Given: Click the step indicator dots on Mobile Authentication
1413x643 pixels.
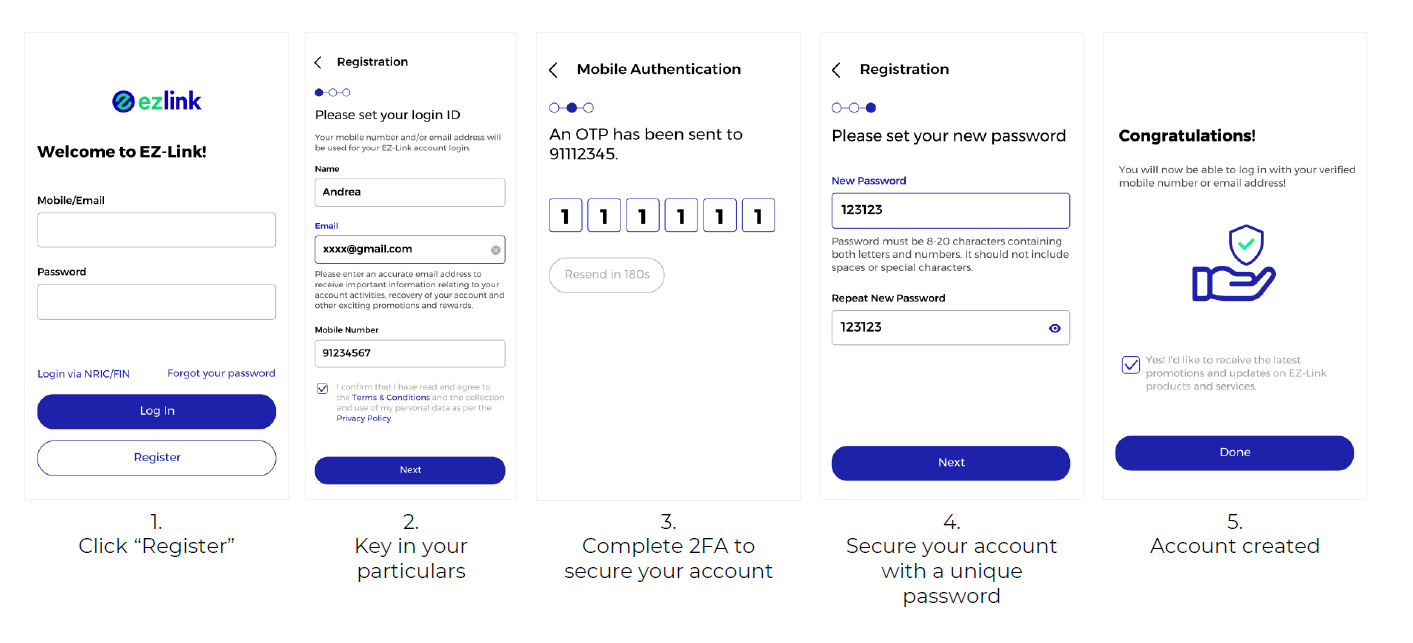Looking at the screenshot, I should (x=571, y=107).
